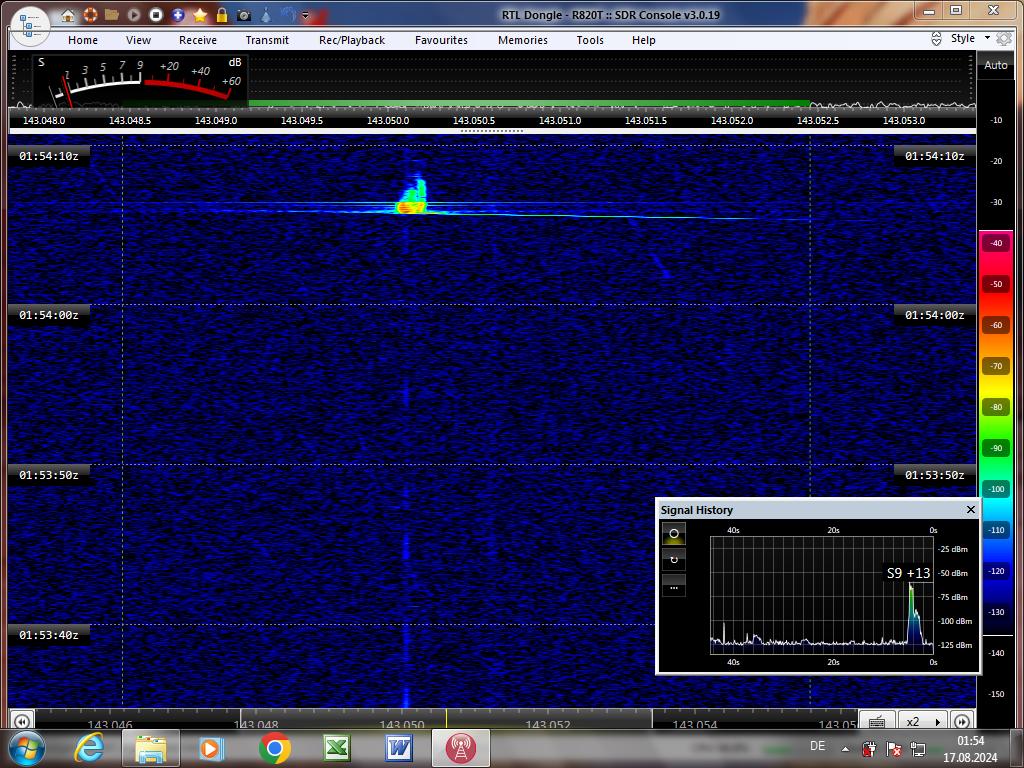Click the gear icon right of Style

[x=1004, y=39]
